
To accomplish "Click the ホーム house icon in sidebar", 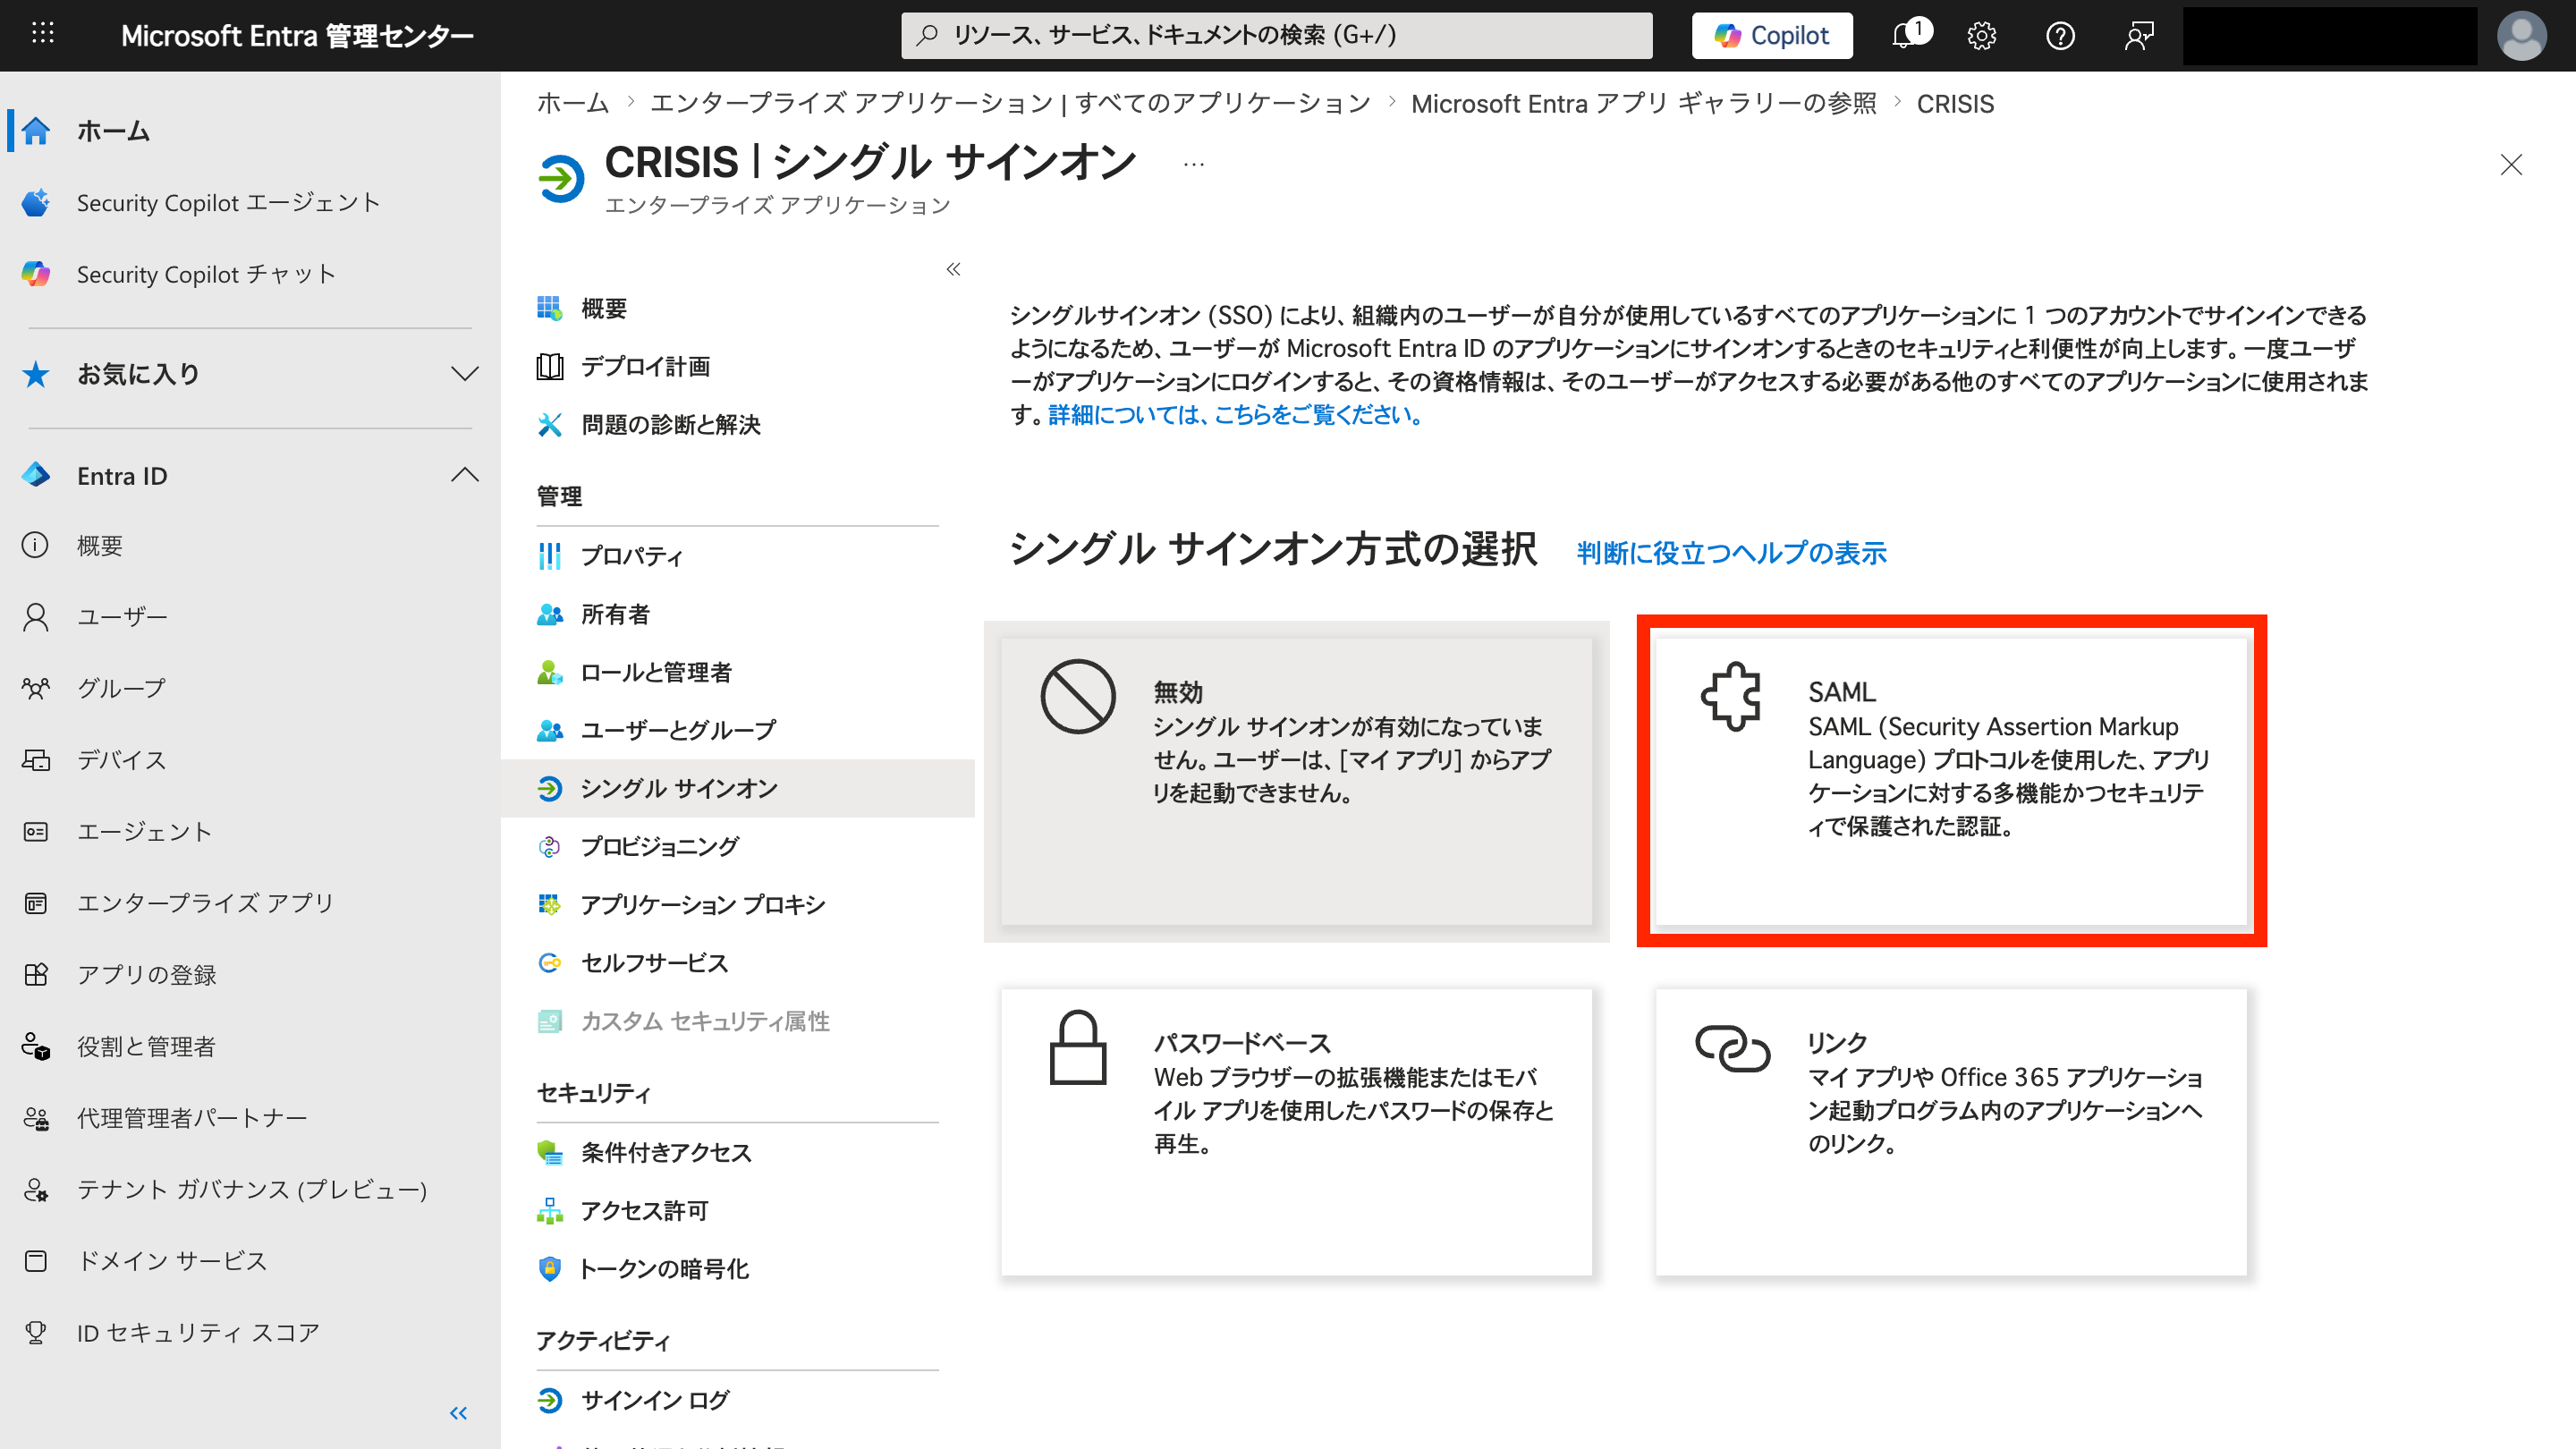I will pyautogui.click(x=36, y=131).
